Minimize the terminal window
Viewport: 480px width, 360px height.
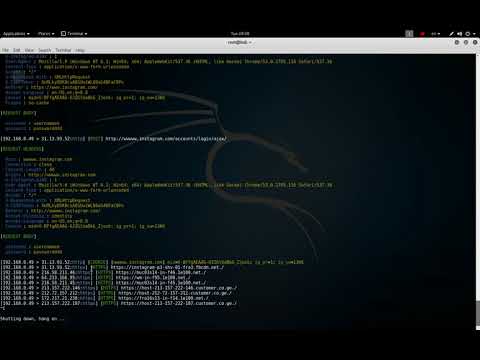point(457,42)
